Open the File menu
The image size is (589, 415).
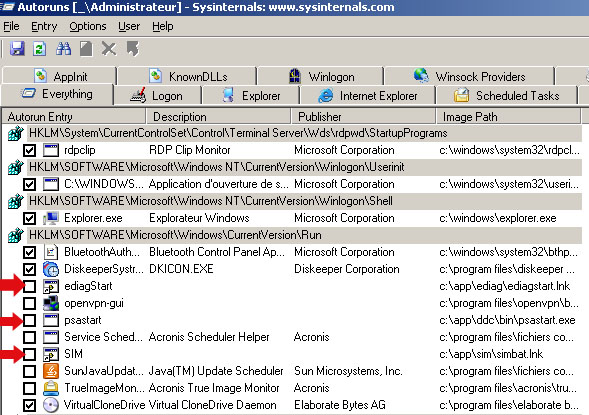11,26
